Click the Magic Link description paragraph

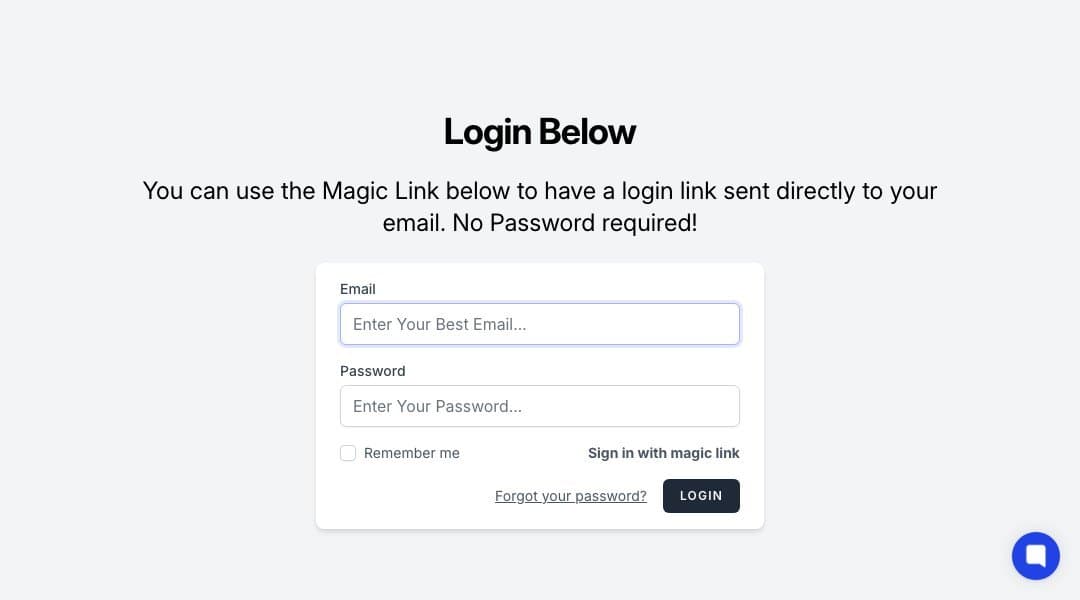pyautogui.click(x=539, y=206)
